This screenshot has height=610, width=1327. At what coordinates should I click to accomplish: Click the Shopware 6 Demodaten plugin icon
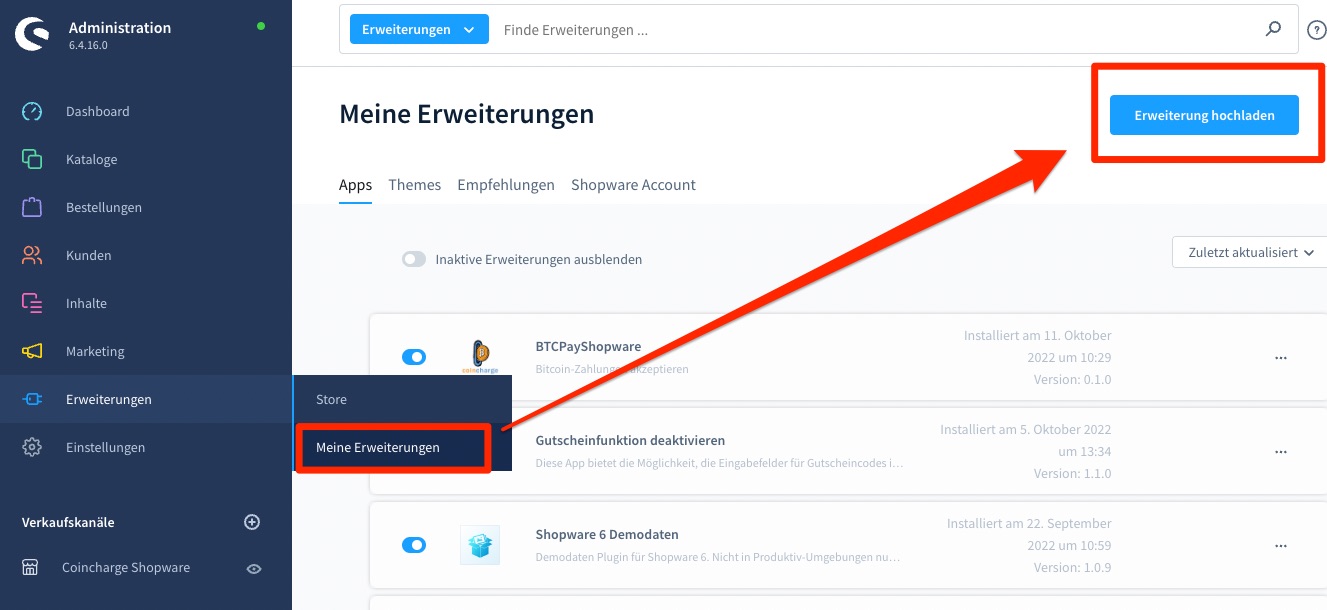tap(480, 545)
